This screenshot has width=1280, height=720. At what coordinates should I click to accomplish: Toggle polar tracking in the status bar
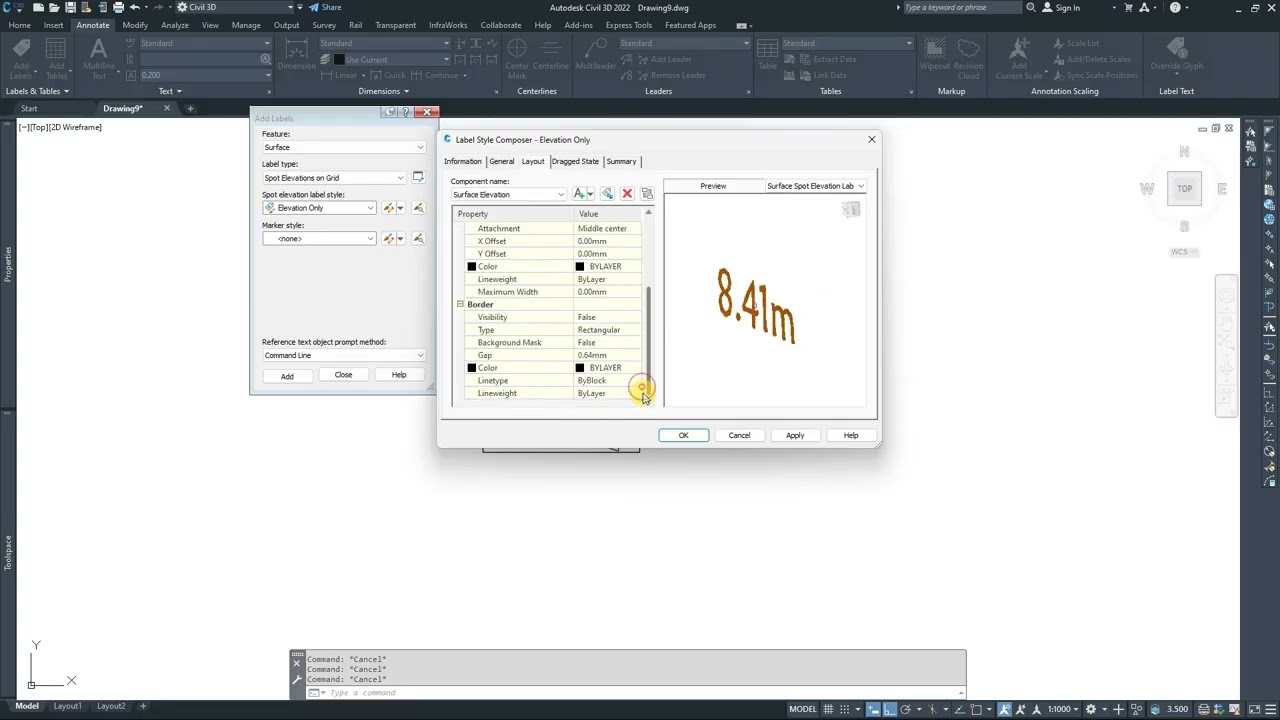coord(907,708)
